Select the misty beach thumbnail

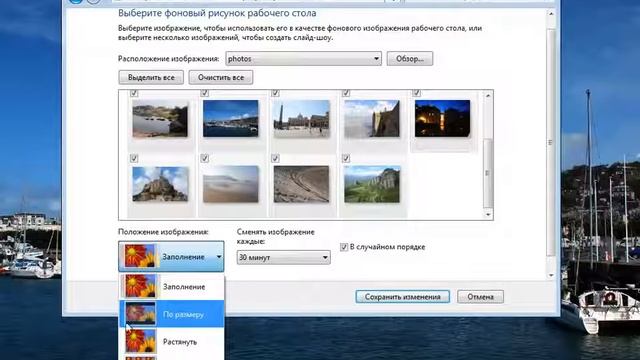click(x=231, y=184)
